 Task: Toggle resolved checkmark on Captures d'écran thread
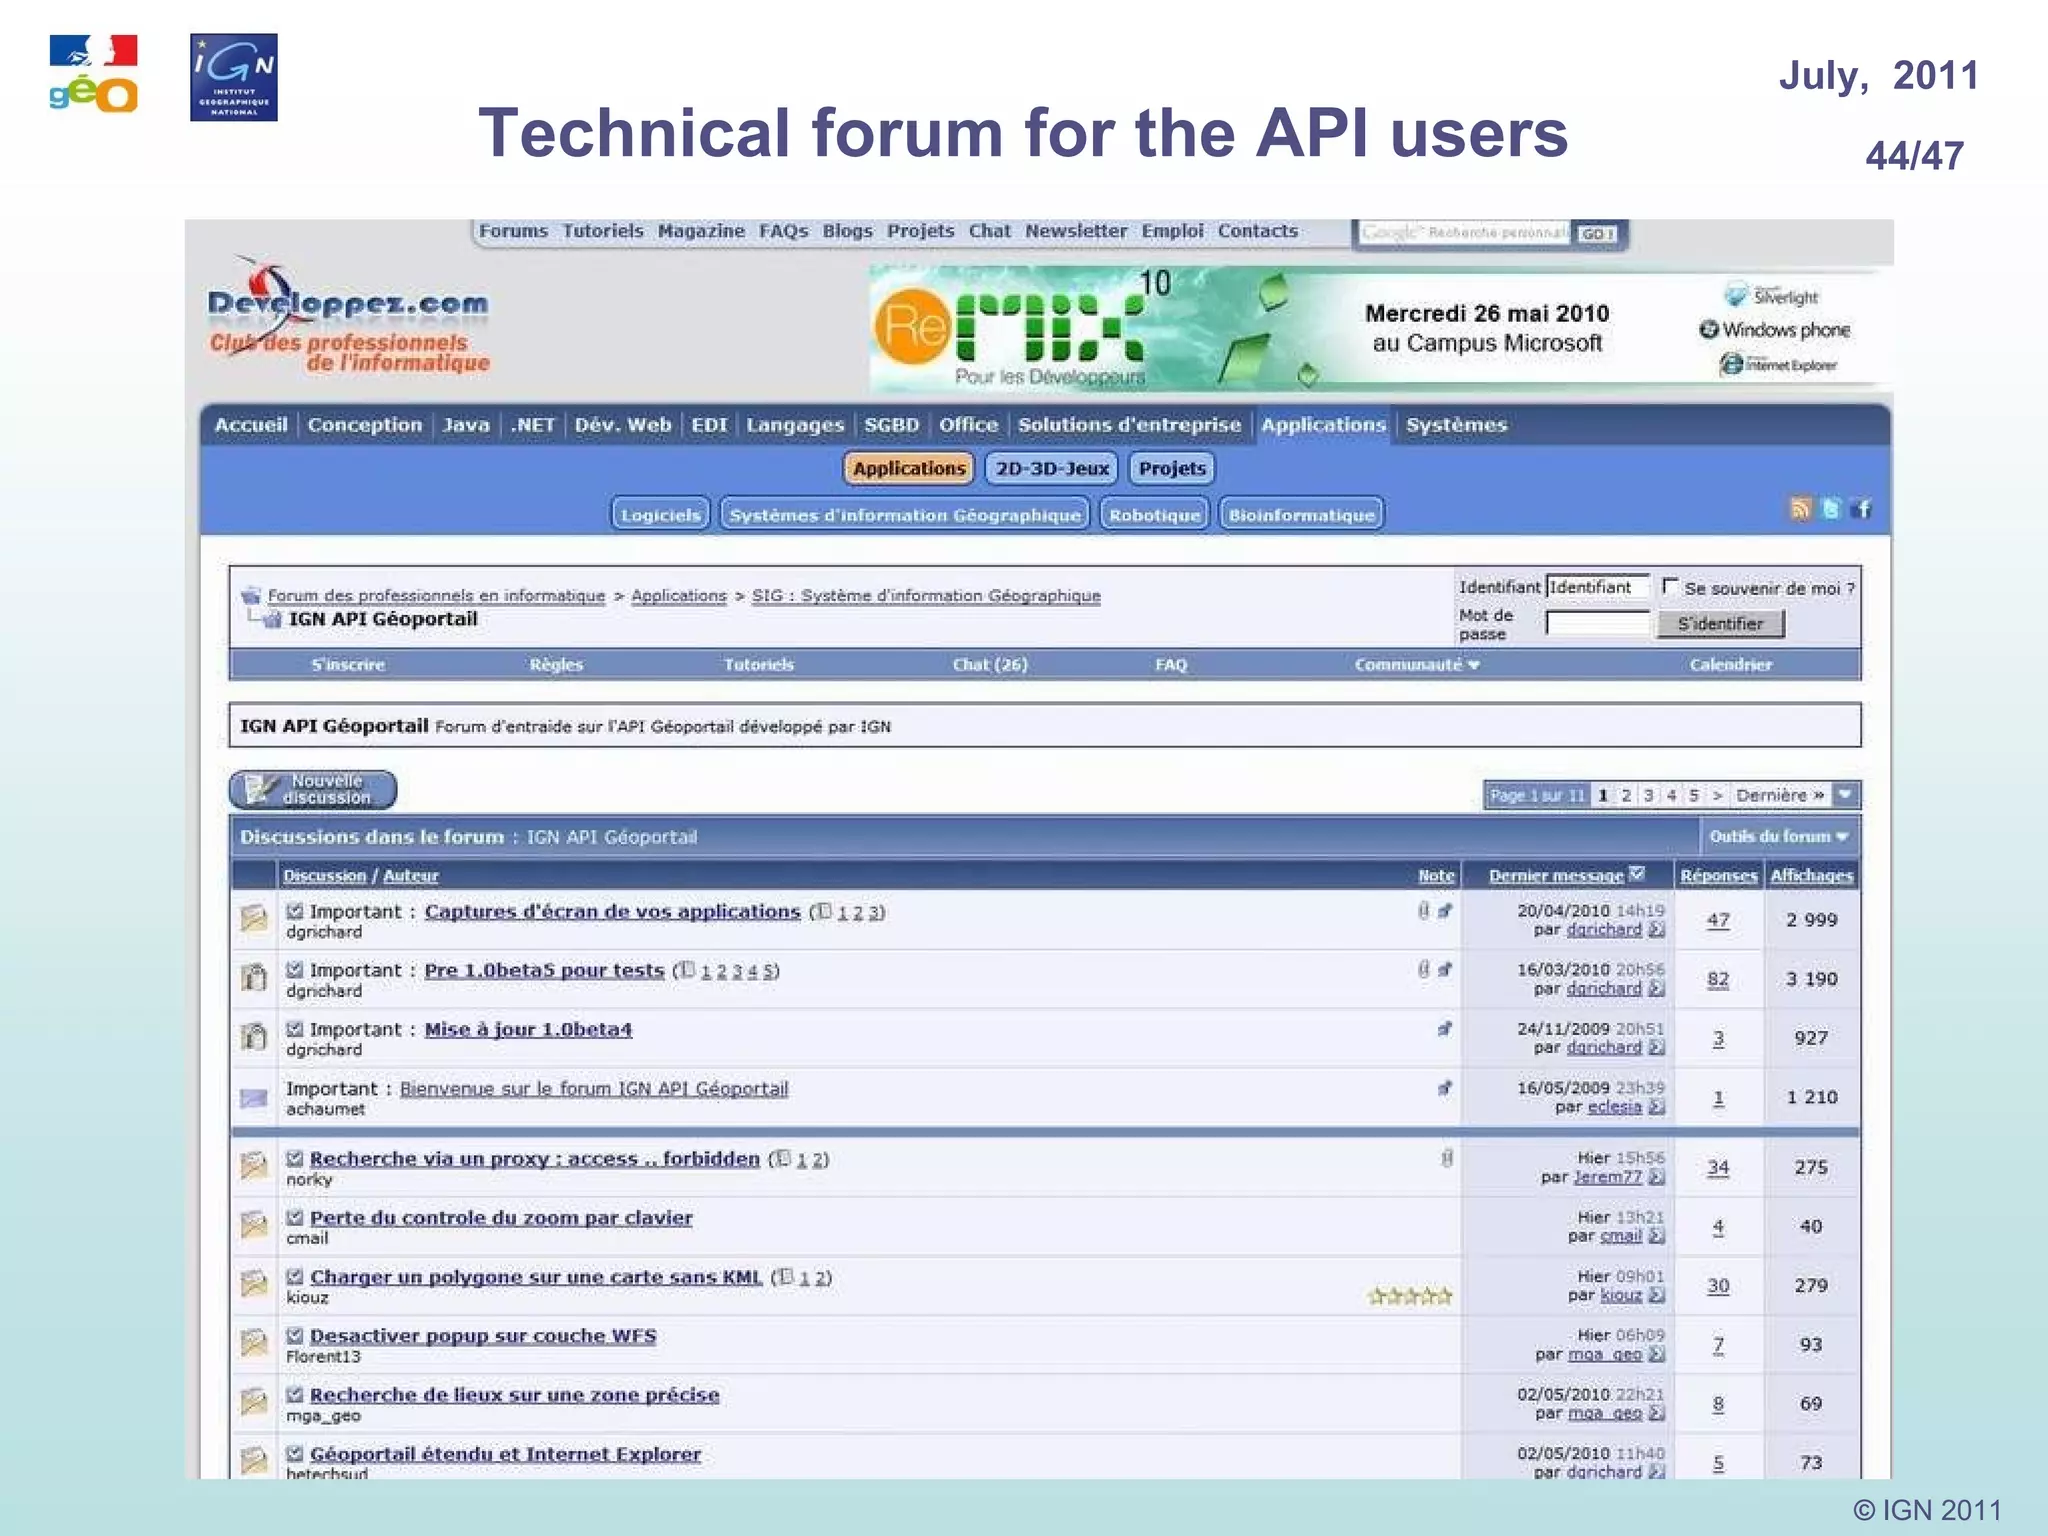click(x=295, y=911)
